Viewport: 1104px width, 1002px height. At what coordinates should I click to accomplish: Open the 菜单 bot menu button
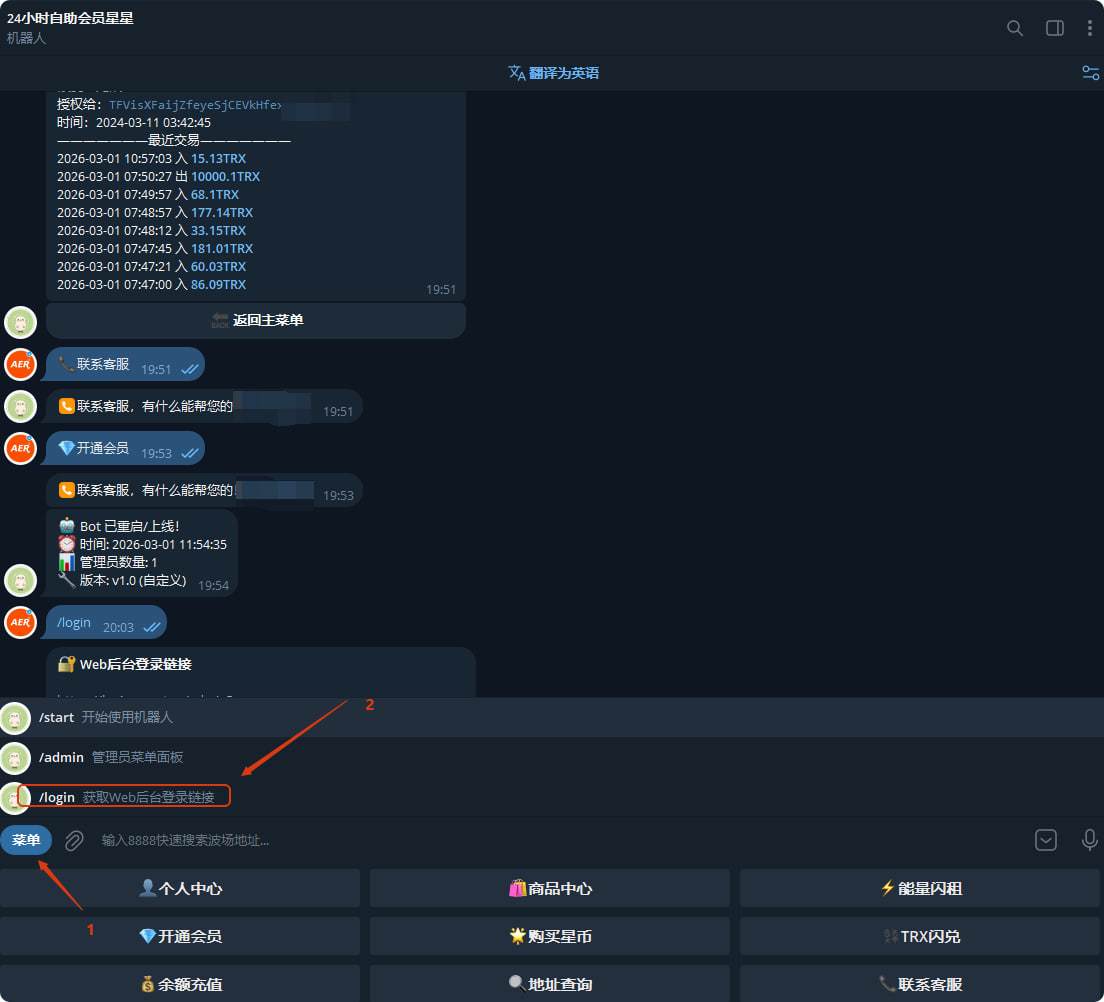tap(26, 840)
